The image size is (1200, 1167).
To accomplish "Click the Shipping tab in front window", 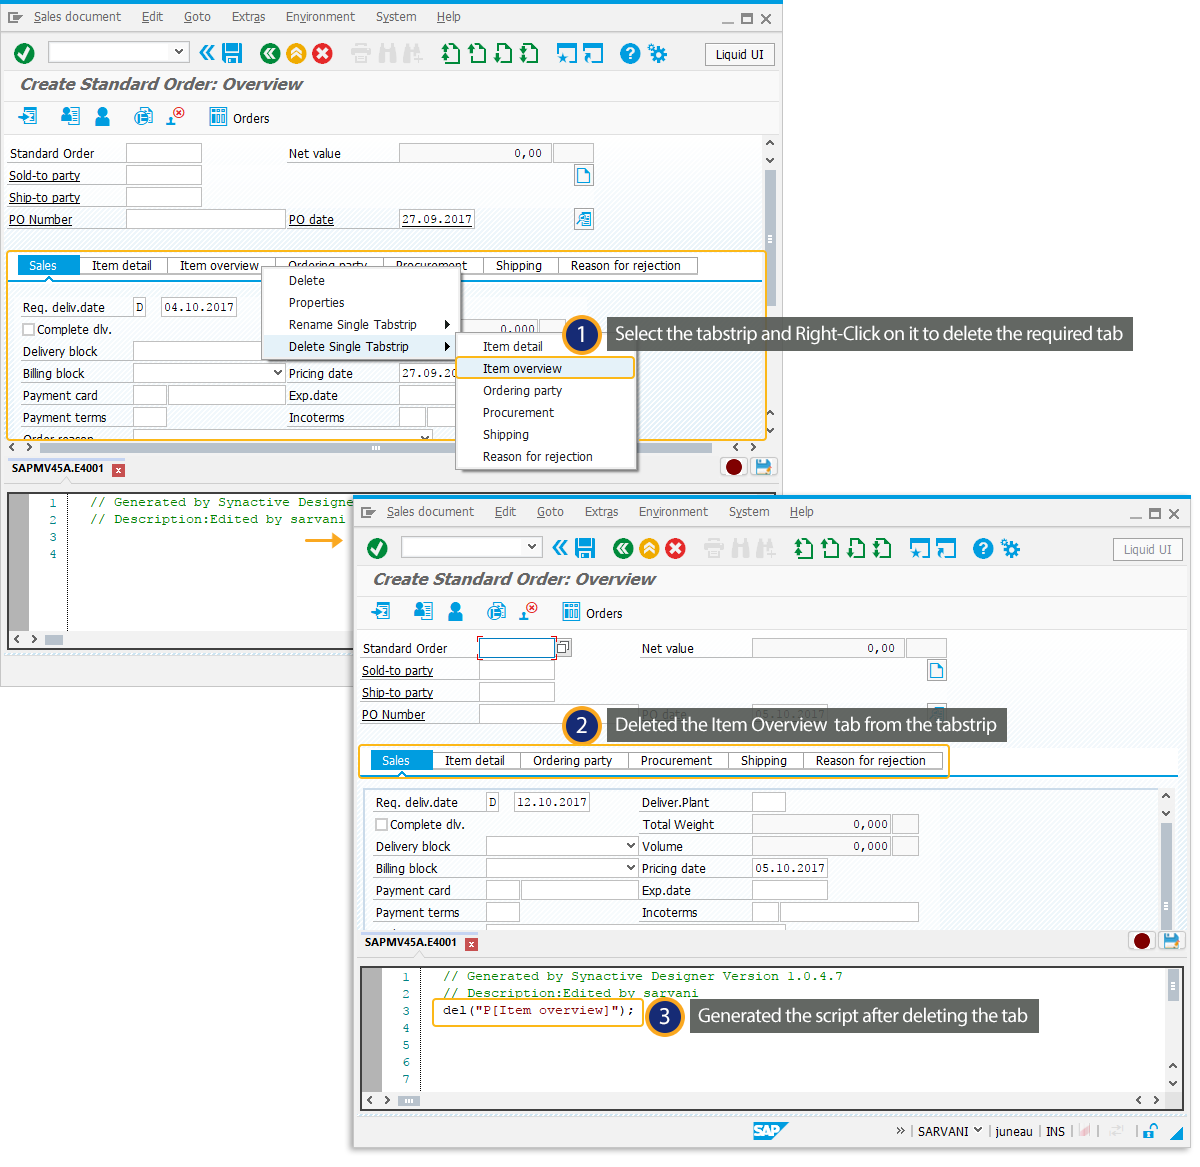I will tap(764, 760).
